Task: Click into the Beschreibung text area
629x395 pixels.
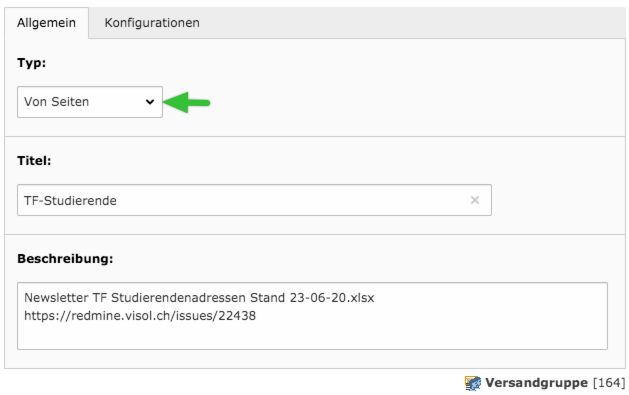Action: (x=312, y=316)
